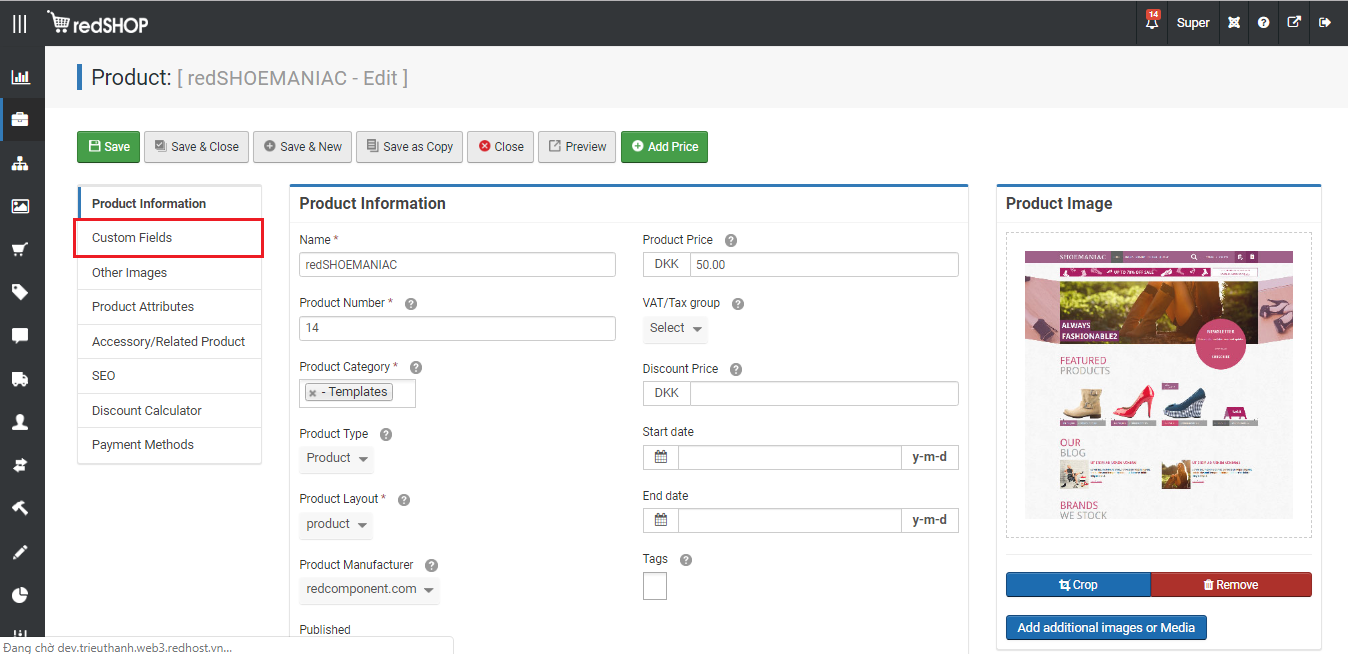This screenshot has height=654, width=1348.
Task: Open the redSHOP logo home link
Action: 97,22
